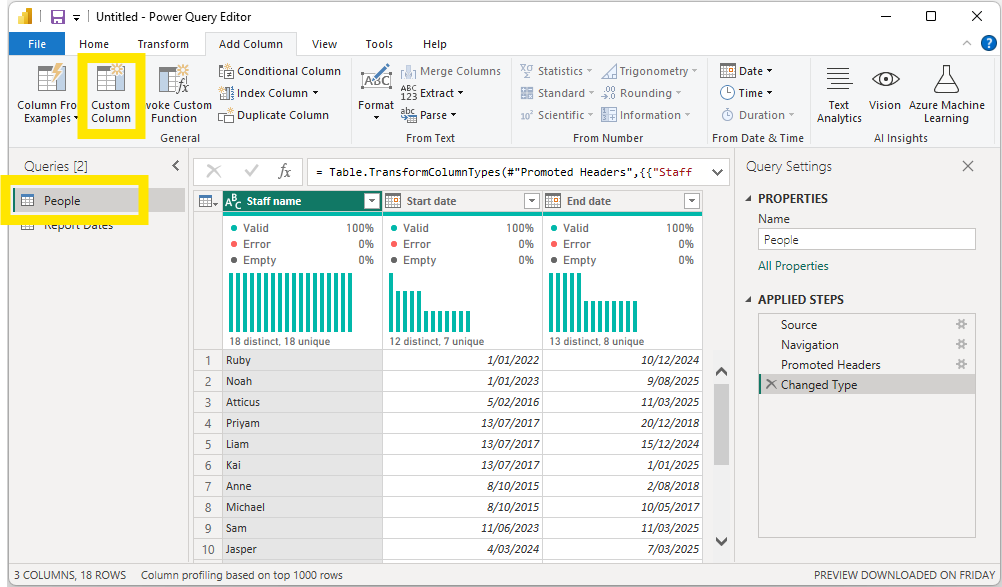Open Navigation step settings gear
Viewport: 1002px width, 587px height.
[961, 344]
